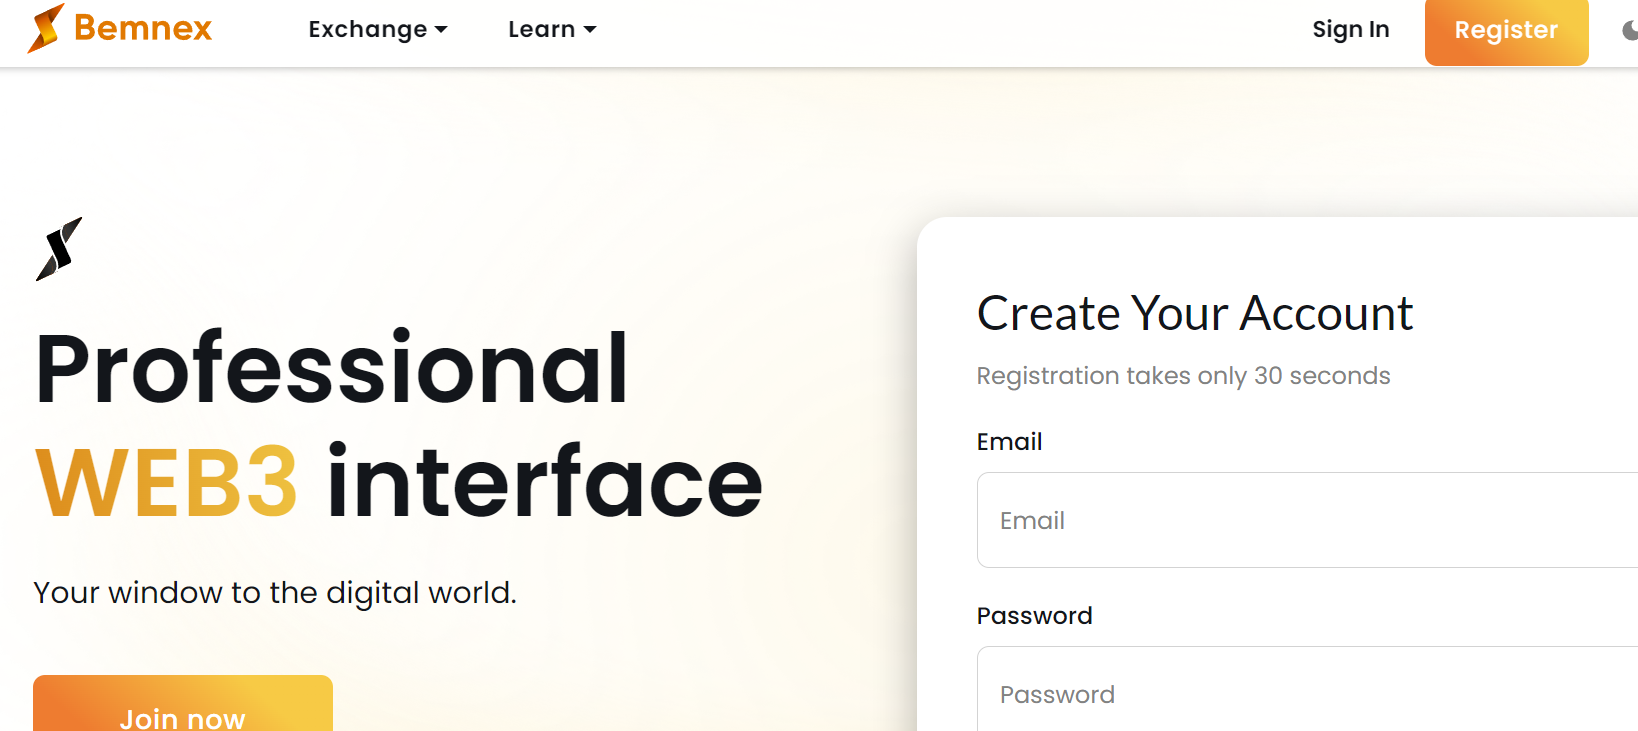Click the black lightning logo above headline
The width and height of the screenshot is (1638, 731).
[x=59, y=249]
